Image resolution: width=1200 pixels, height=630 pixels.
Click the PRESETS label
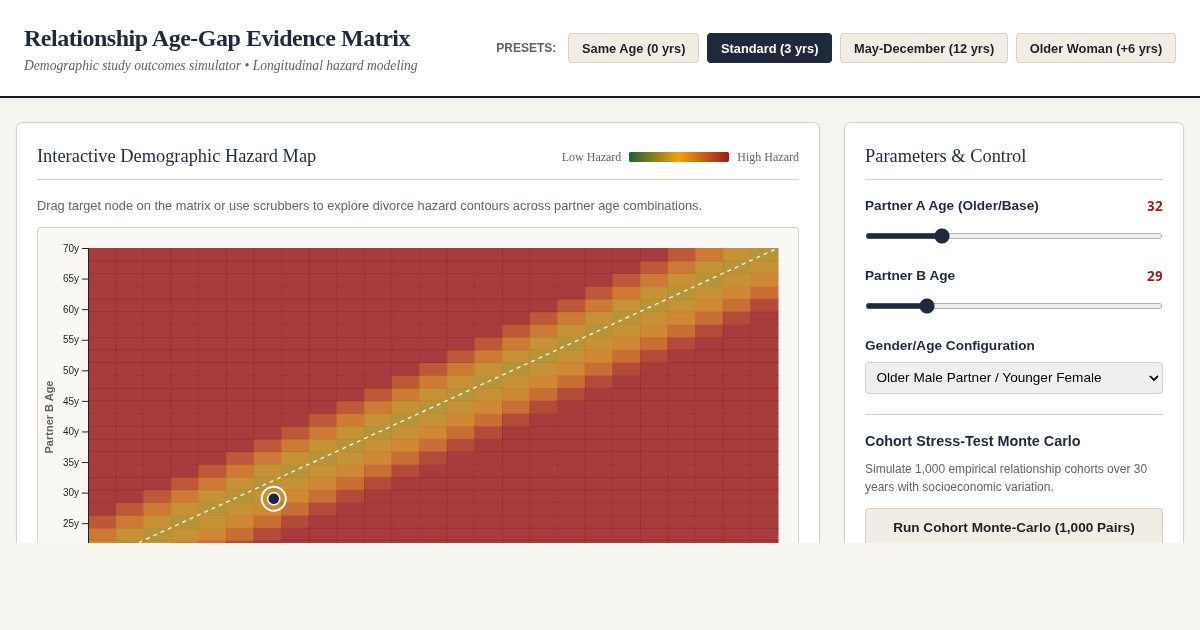[x=526, y=48]
